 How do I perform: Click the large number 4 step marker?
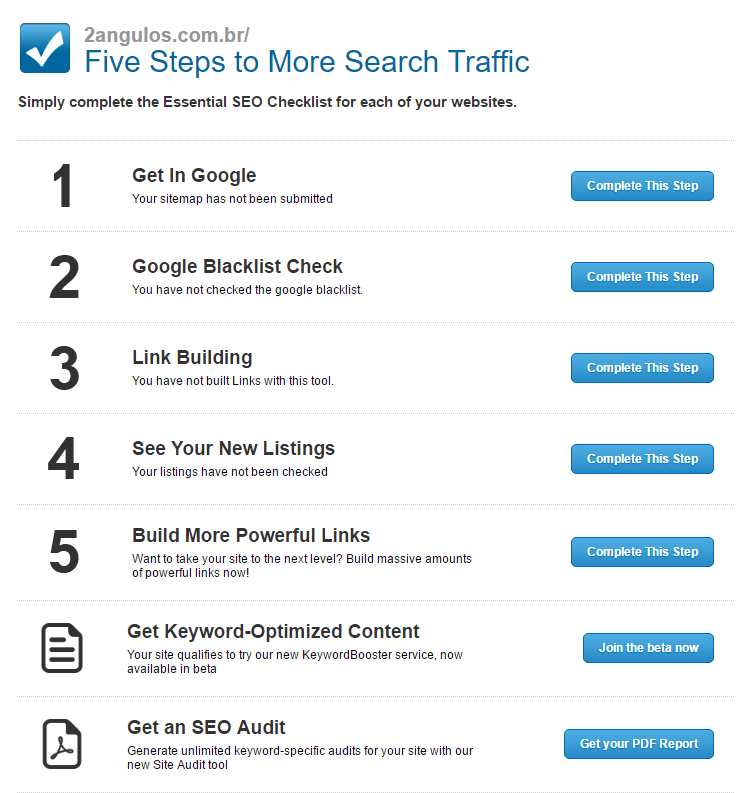[64, 459]
